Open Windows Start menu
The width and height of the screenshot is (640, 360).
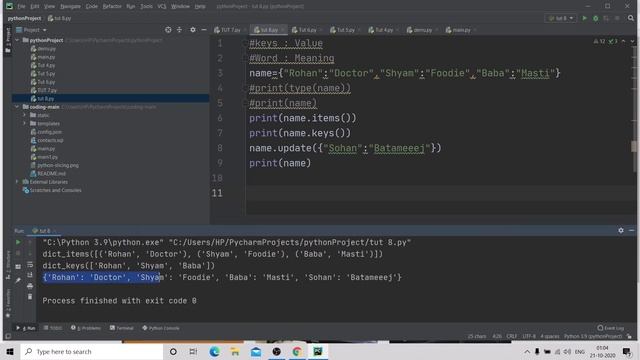10,351
